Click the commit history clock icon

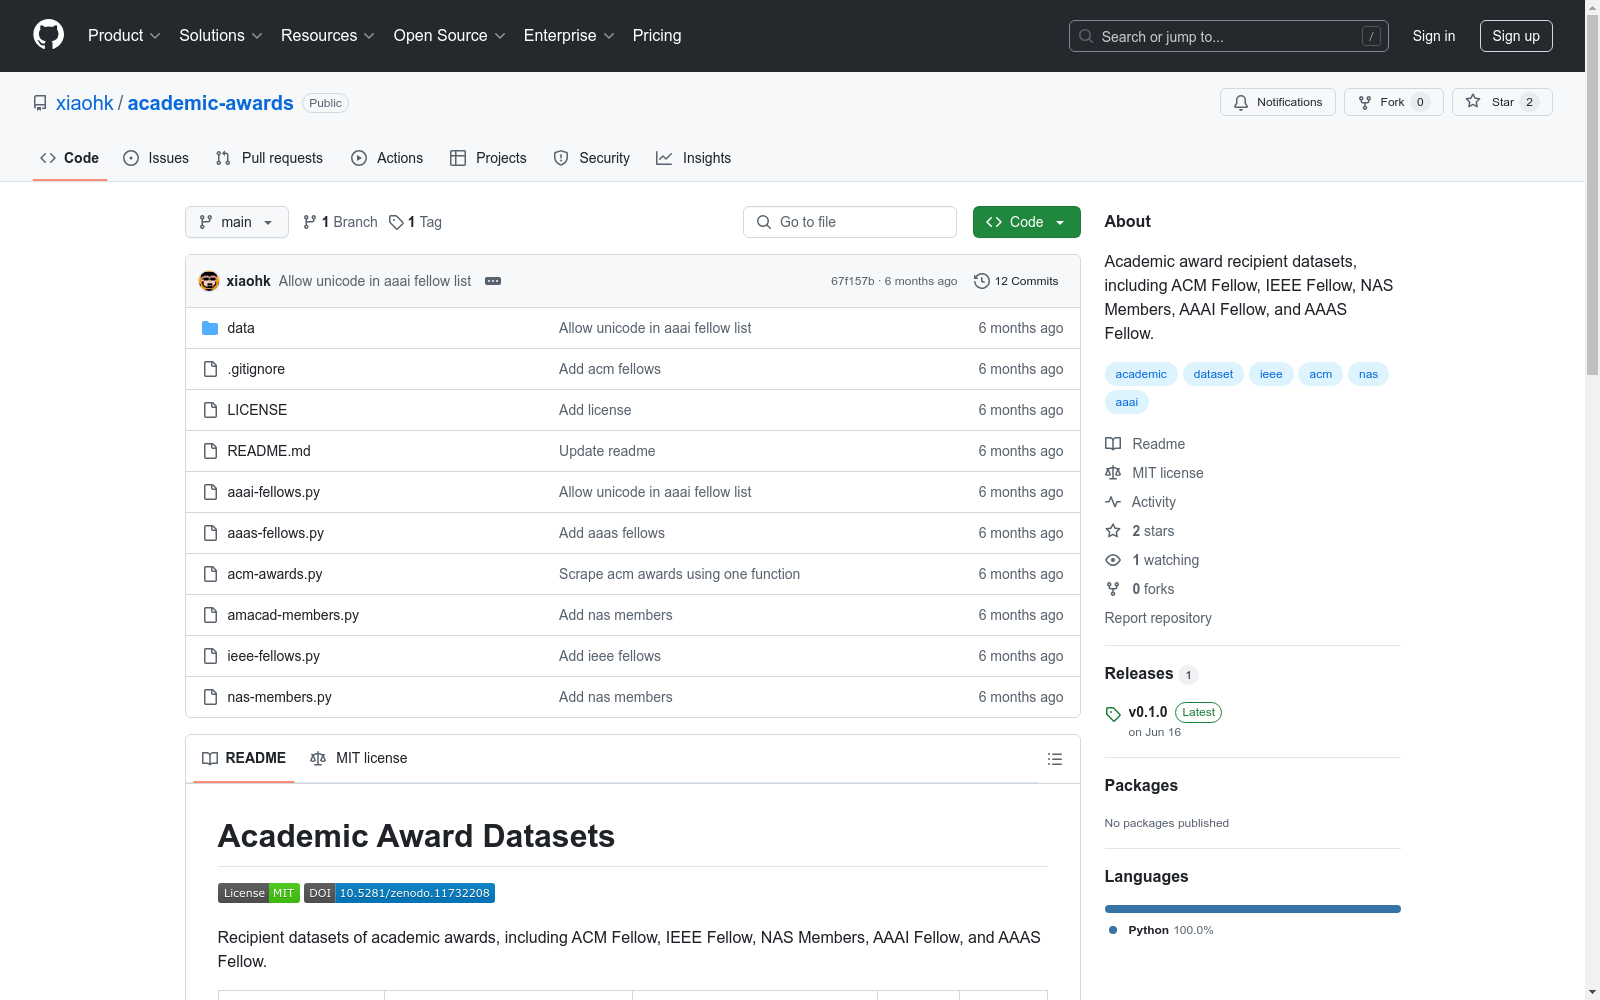point(982,281)
